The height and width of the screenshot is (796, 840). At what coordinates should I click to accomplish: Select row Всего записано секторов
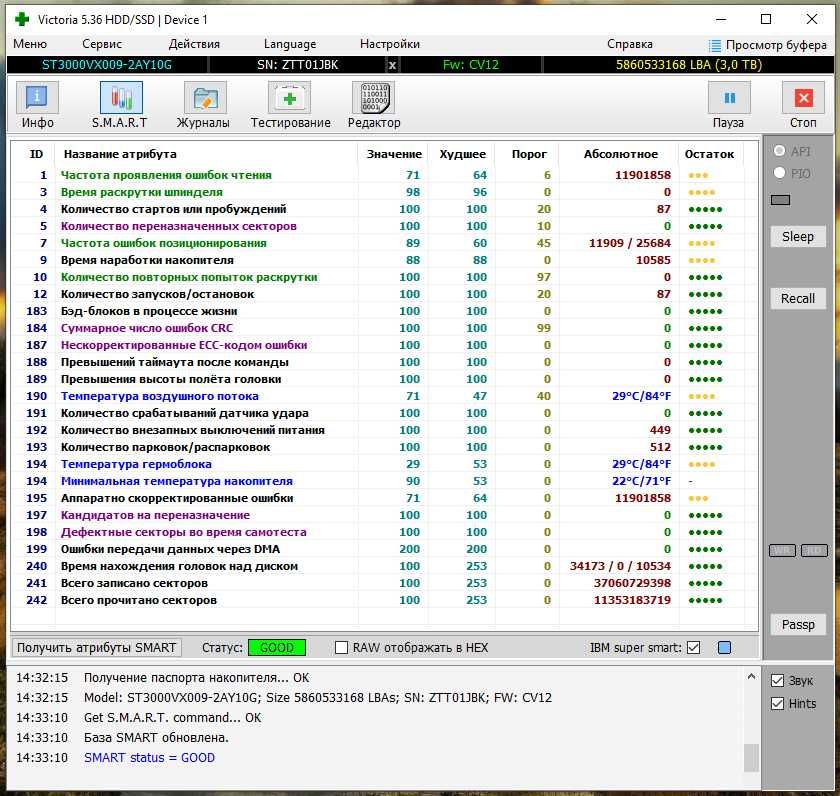[384, 583]
